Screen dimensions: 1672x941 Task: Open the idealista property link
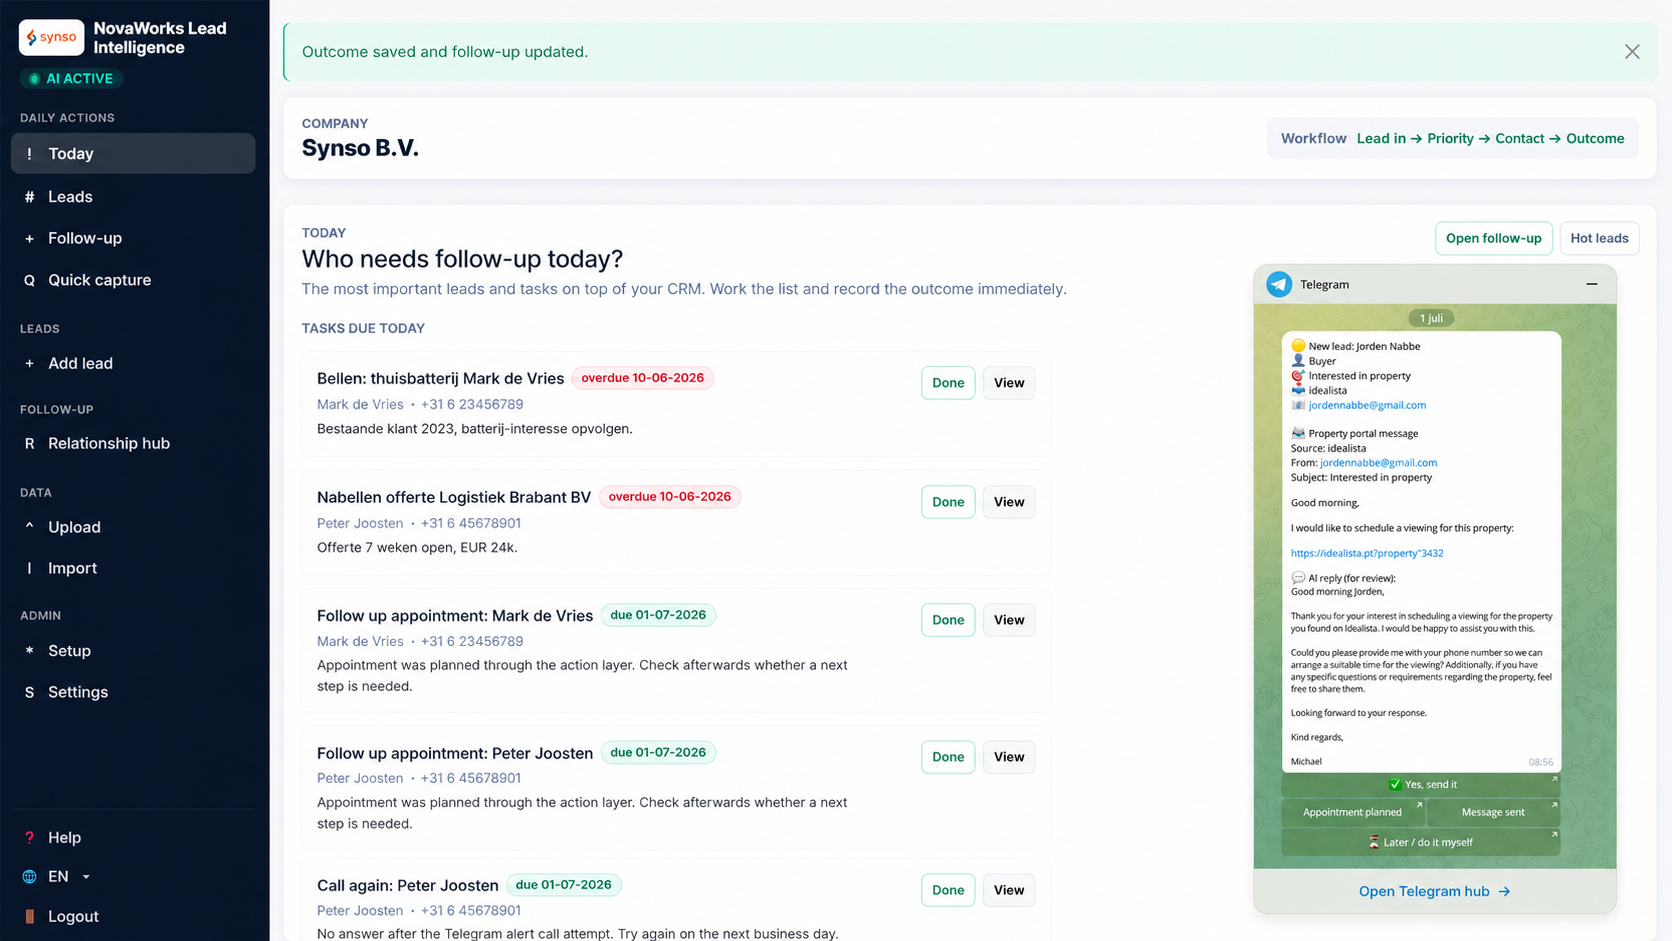pos(1366,553)
